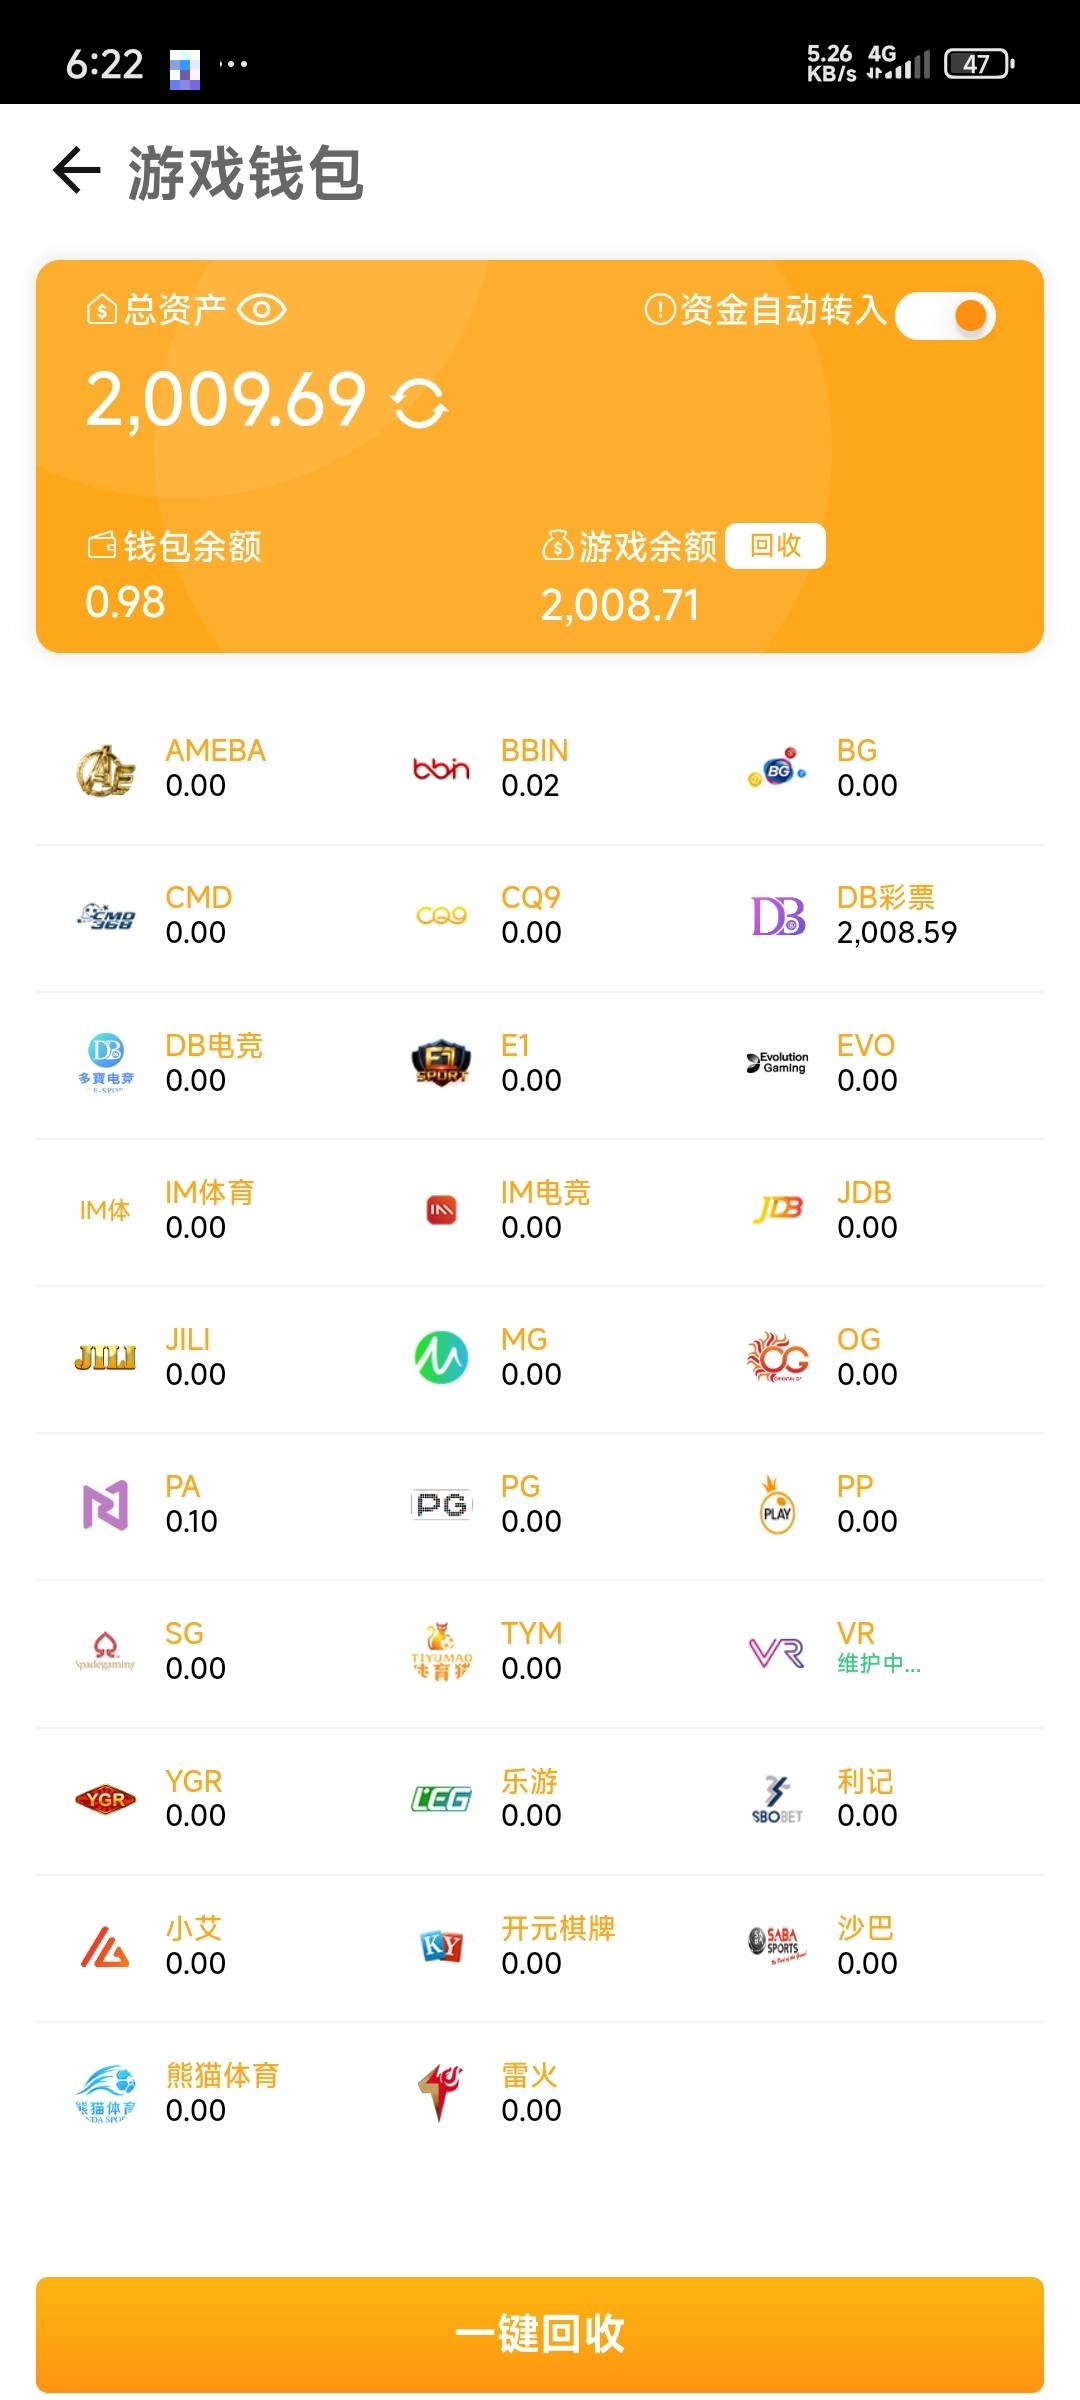Select the DB彩票 logo

coord(778,916)
